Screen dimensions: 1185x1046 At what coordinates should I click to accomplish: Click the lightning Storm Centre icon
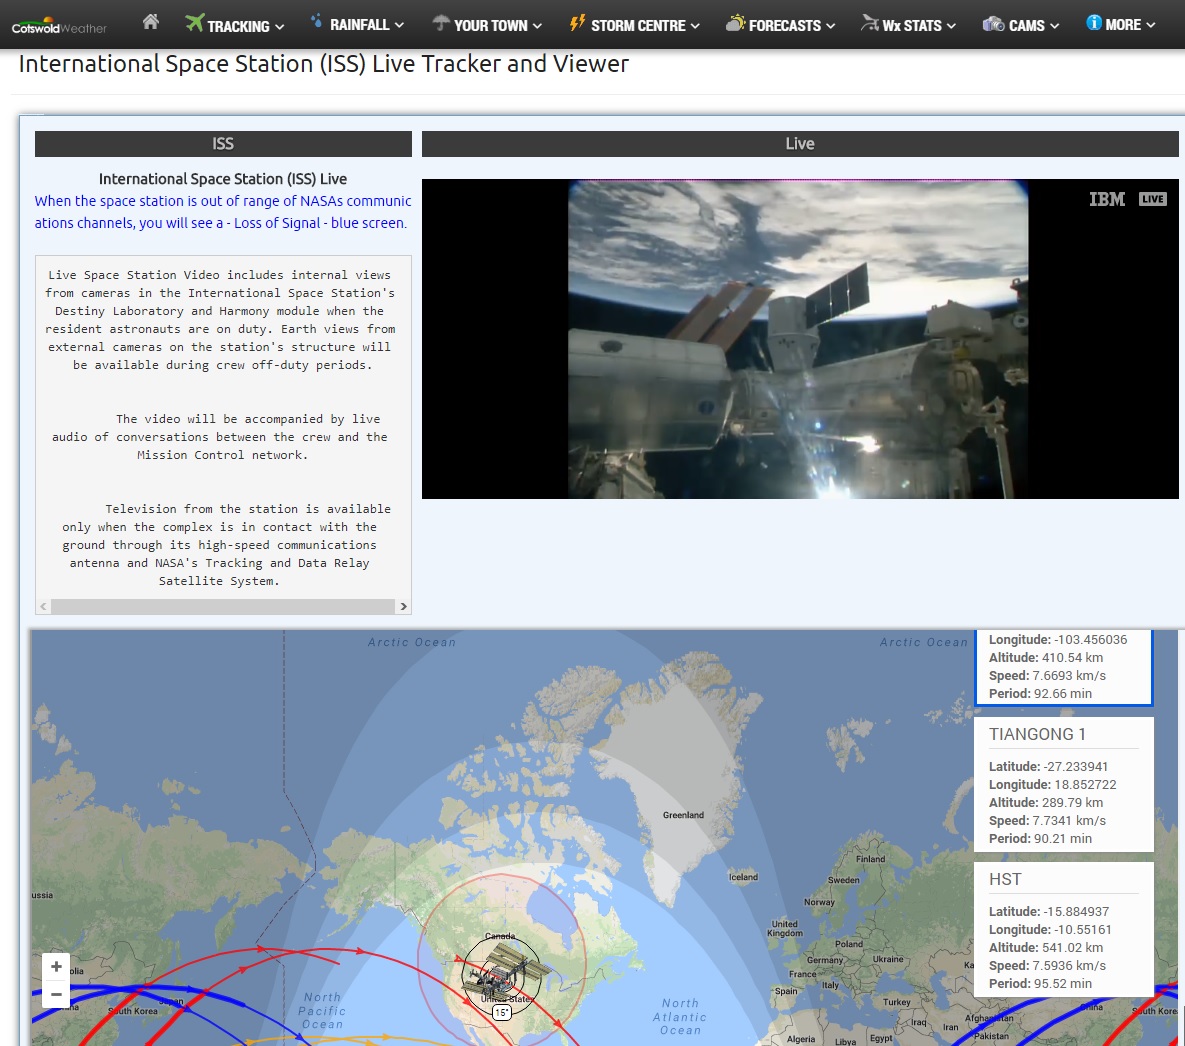577,23
